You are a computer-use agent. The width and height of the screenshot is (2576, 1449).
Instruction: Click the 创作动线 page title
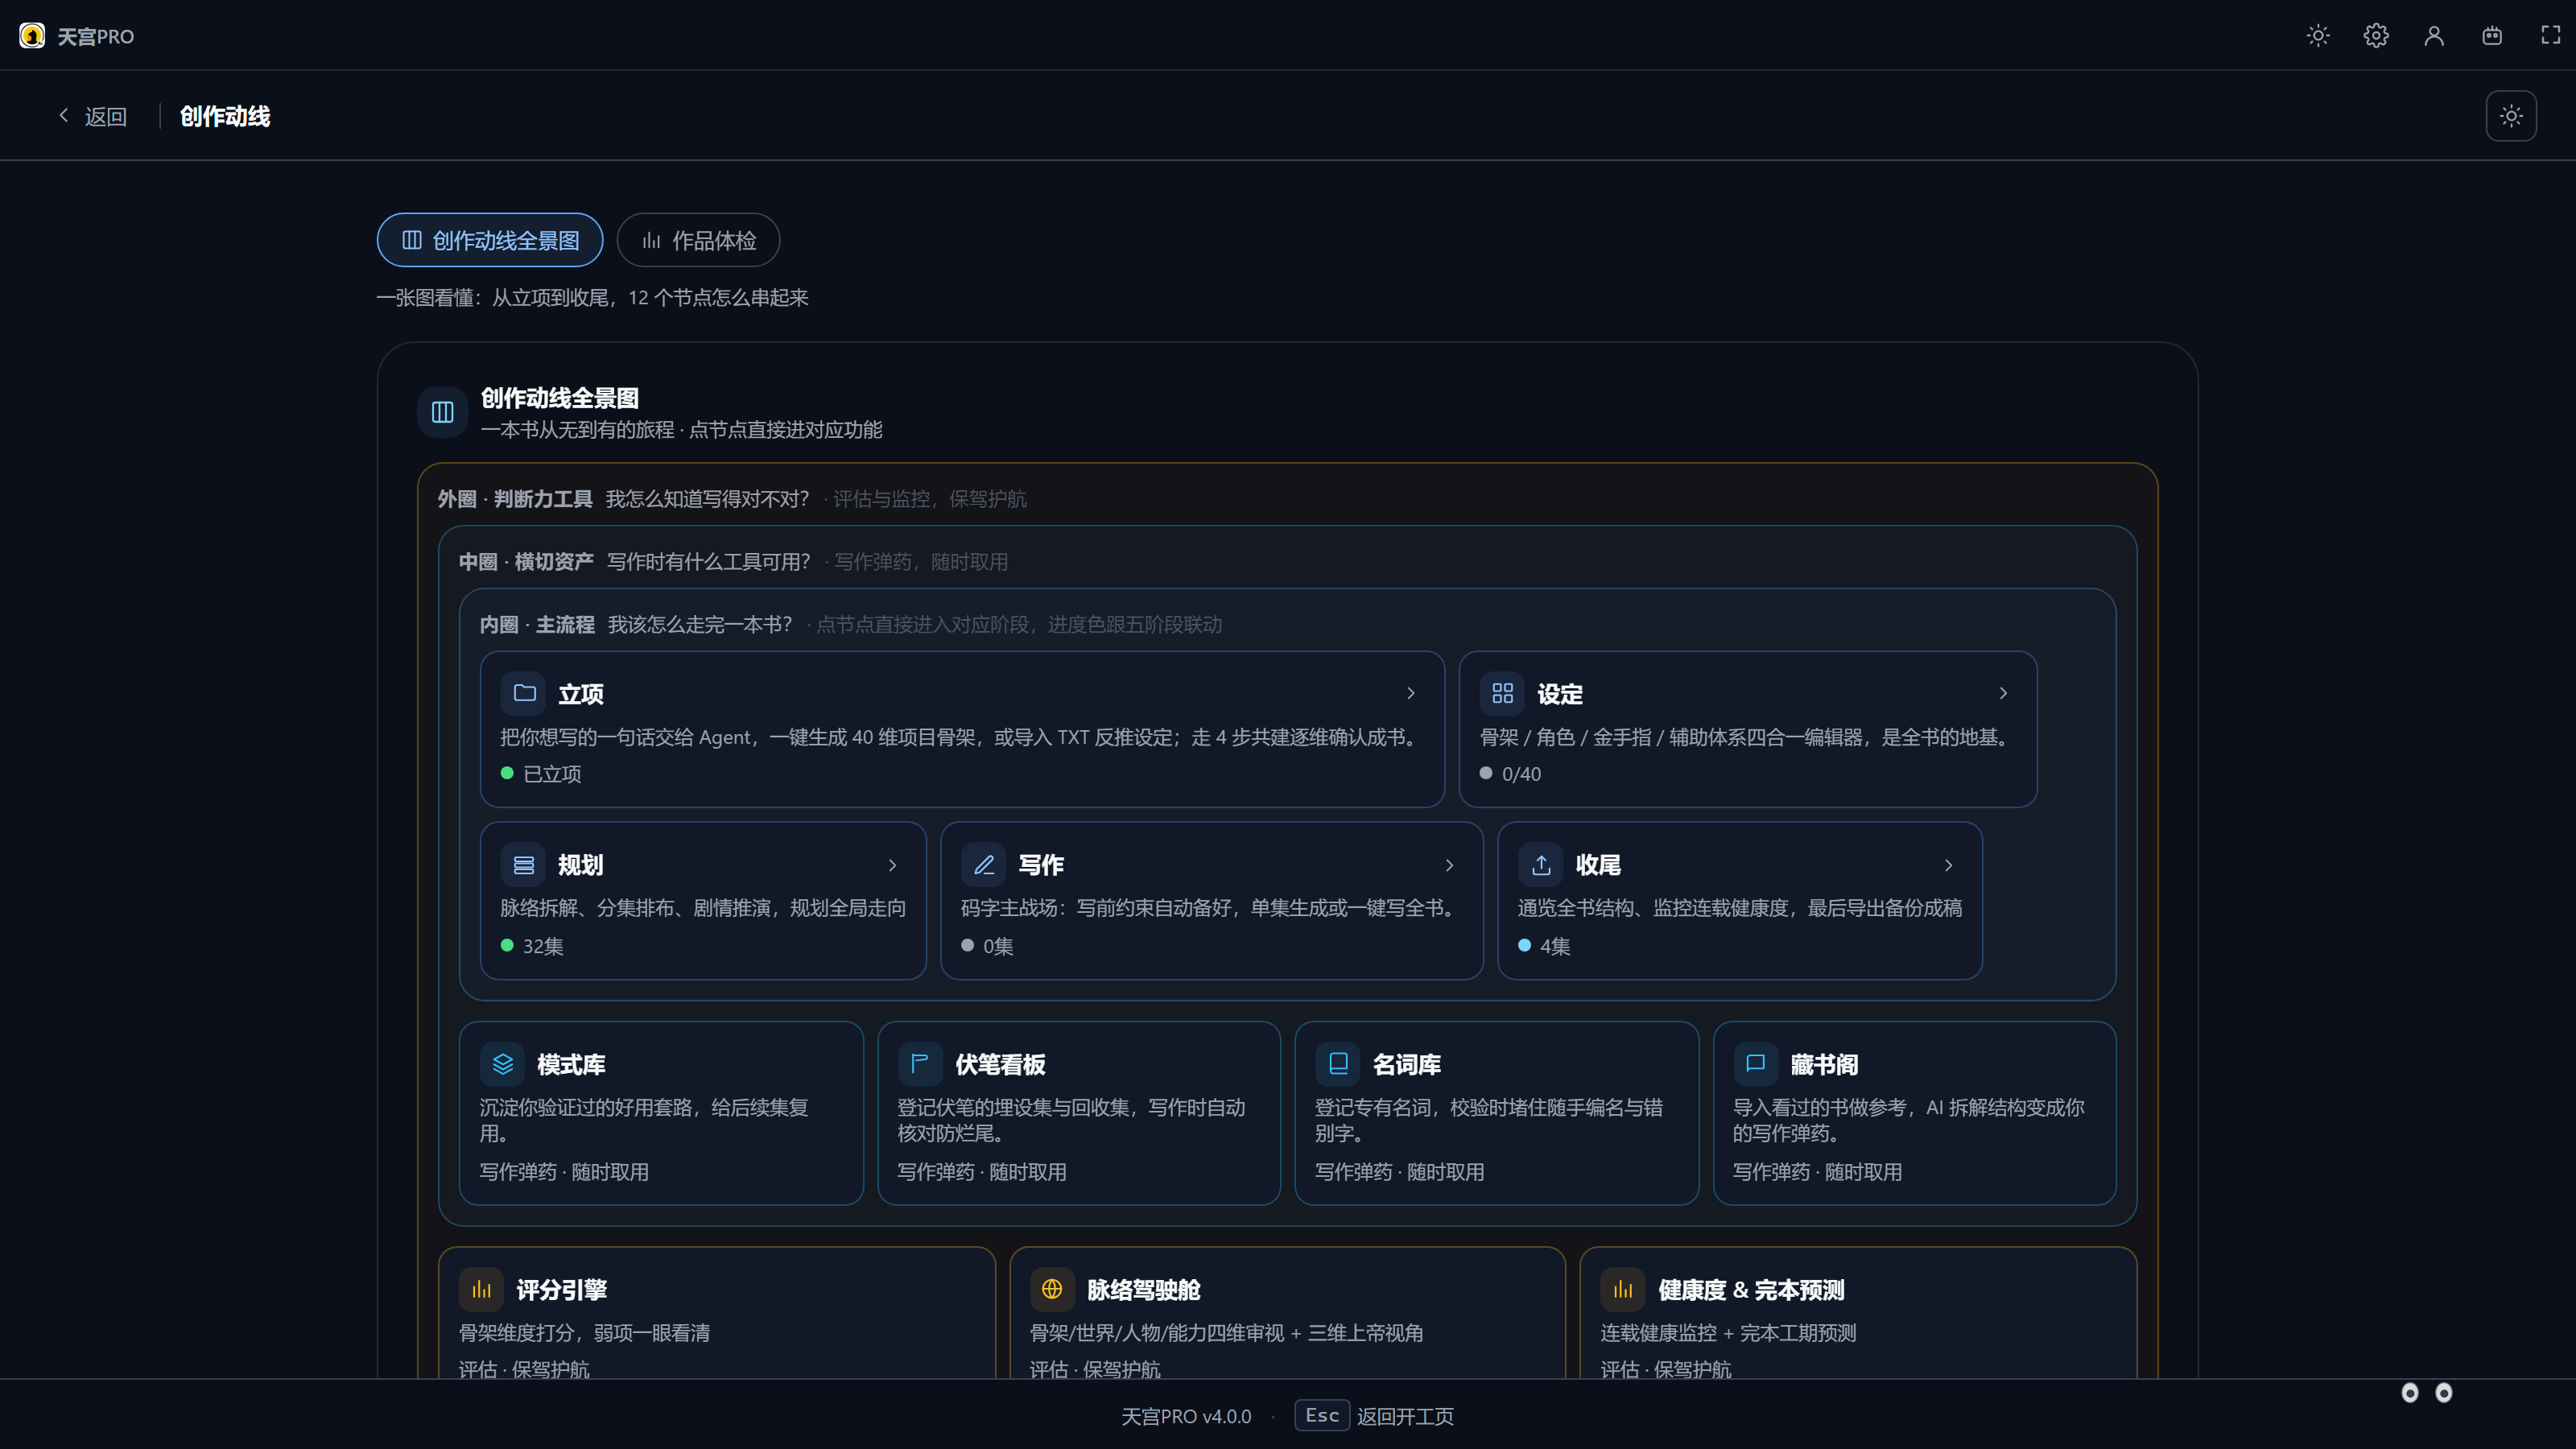[x=225, y=116]
